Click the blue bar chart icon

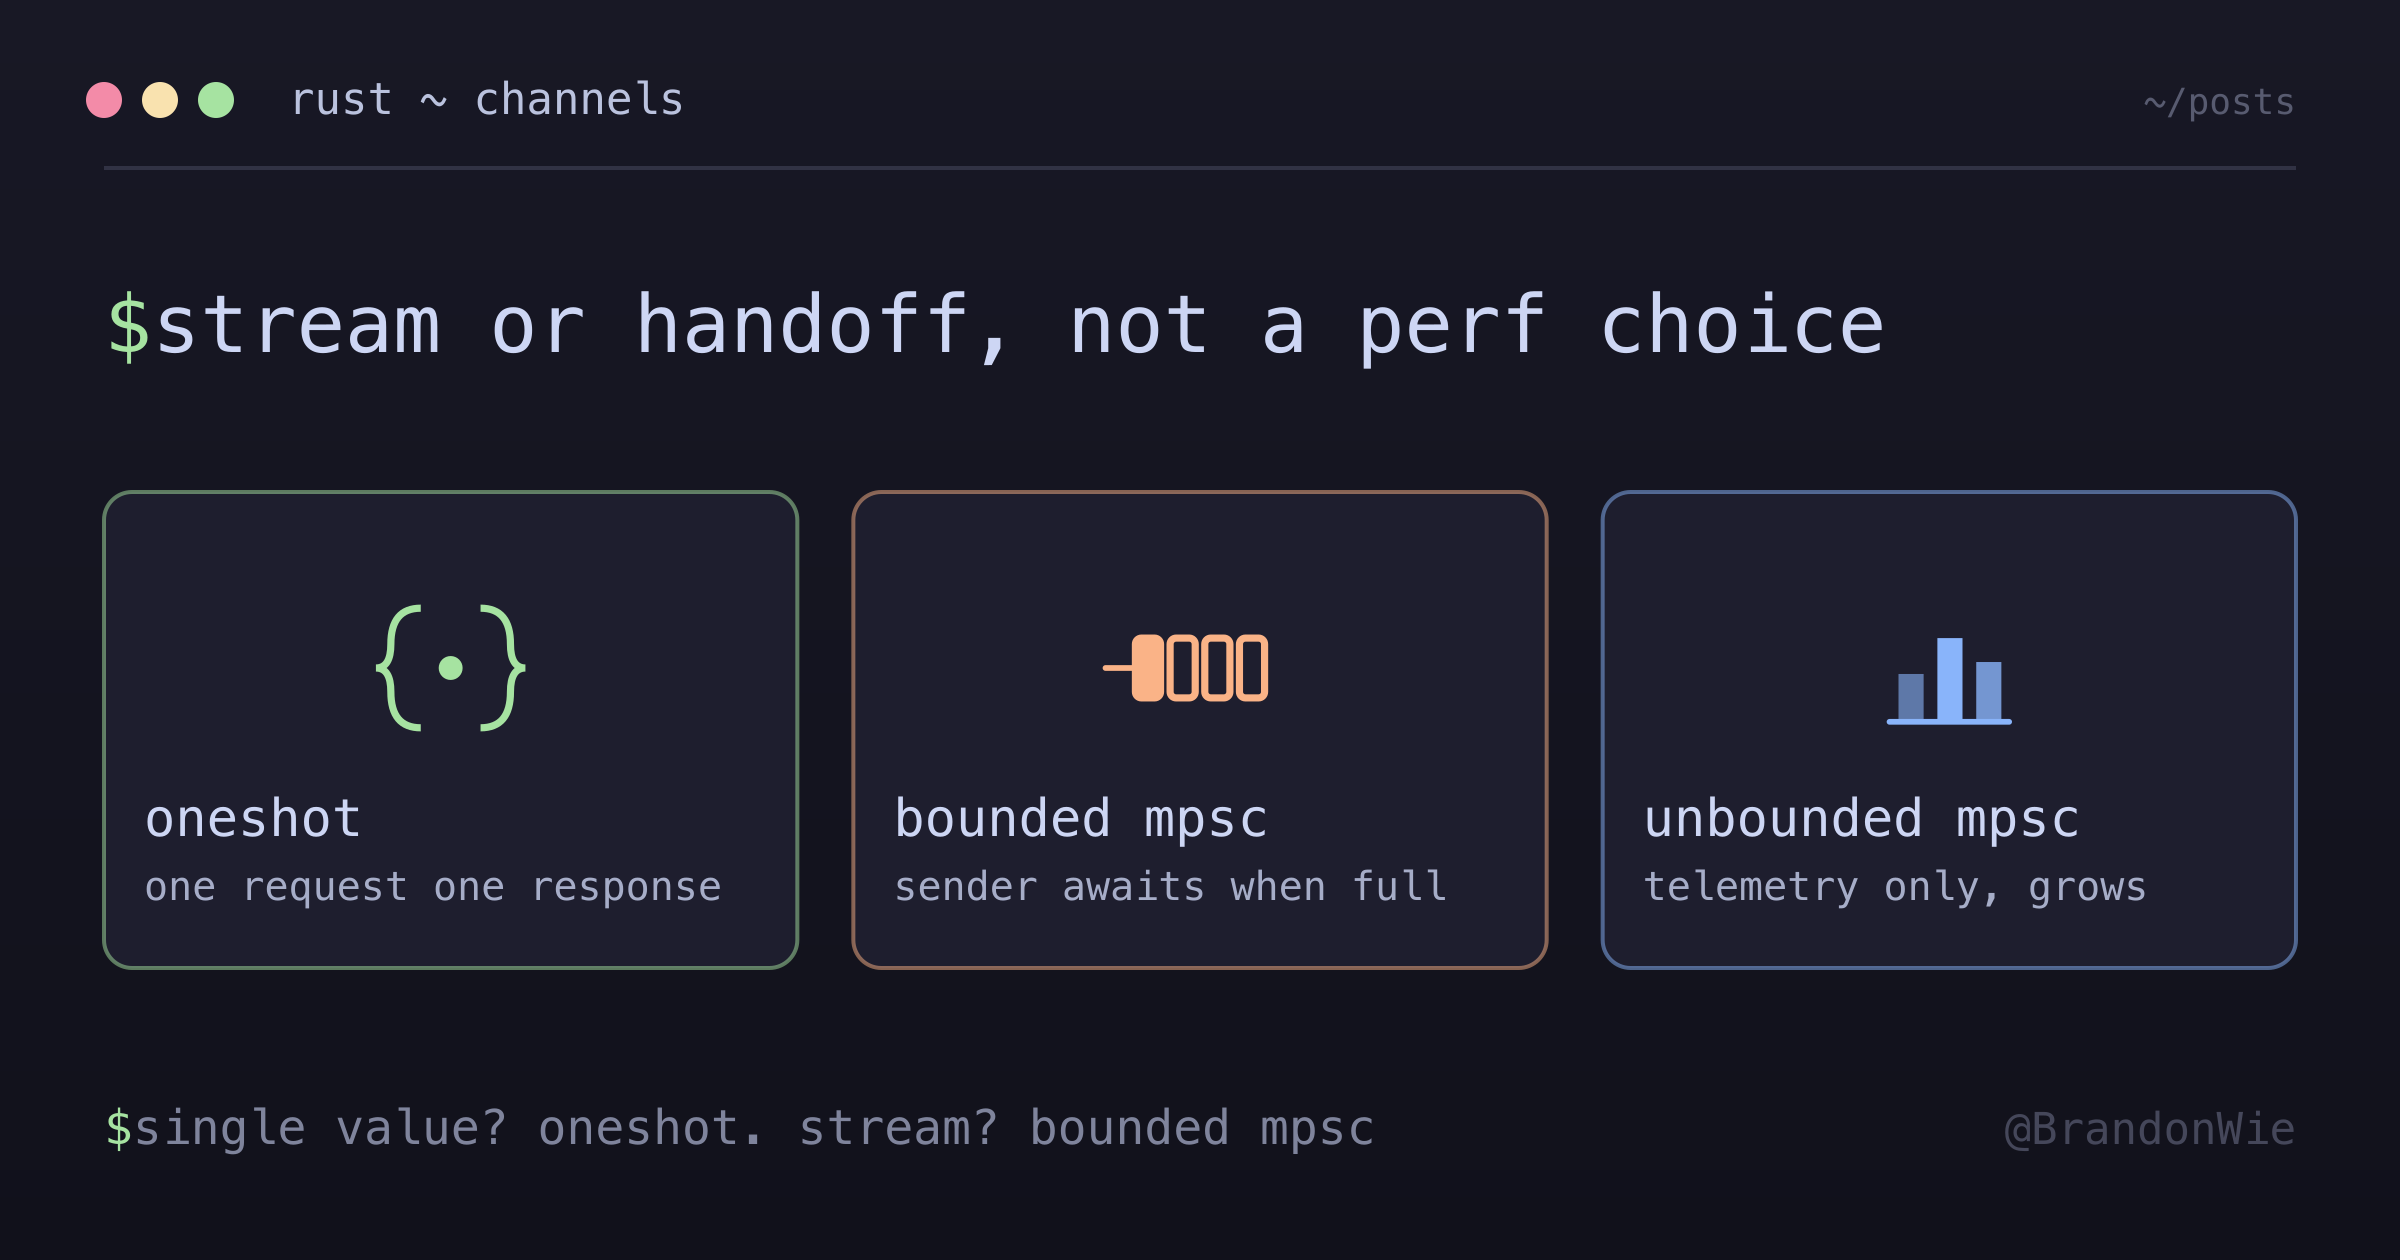pyautogui.click(x=1949, y=681)
